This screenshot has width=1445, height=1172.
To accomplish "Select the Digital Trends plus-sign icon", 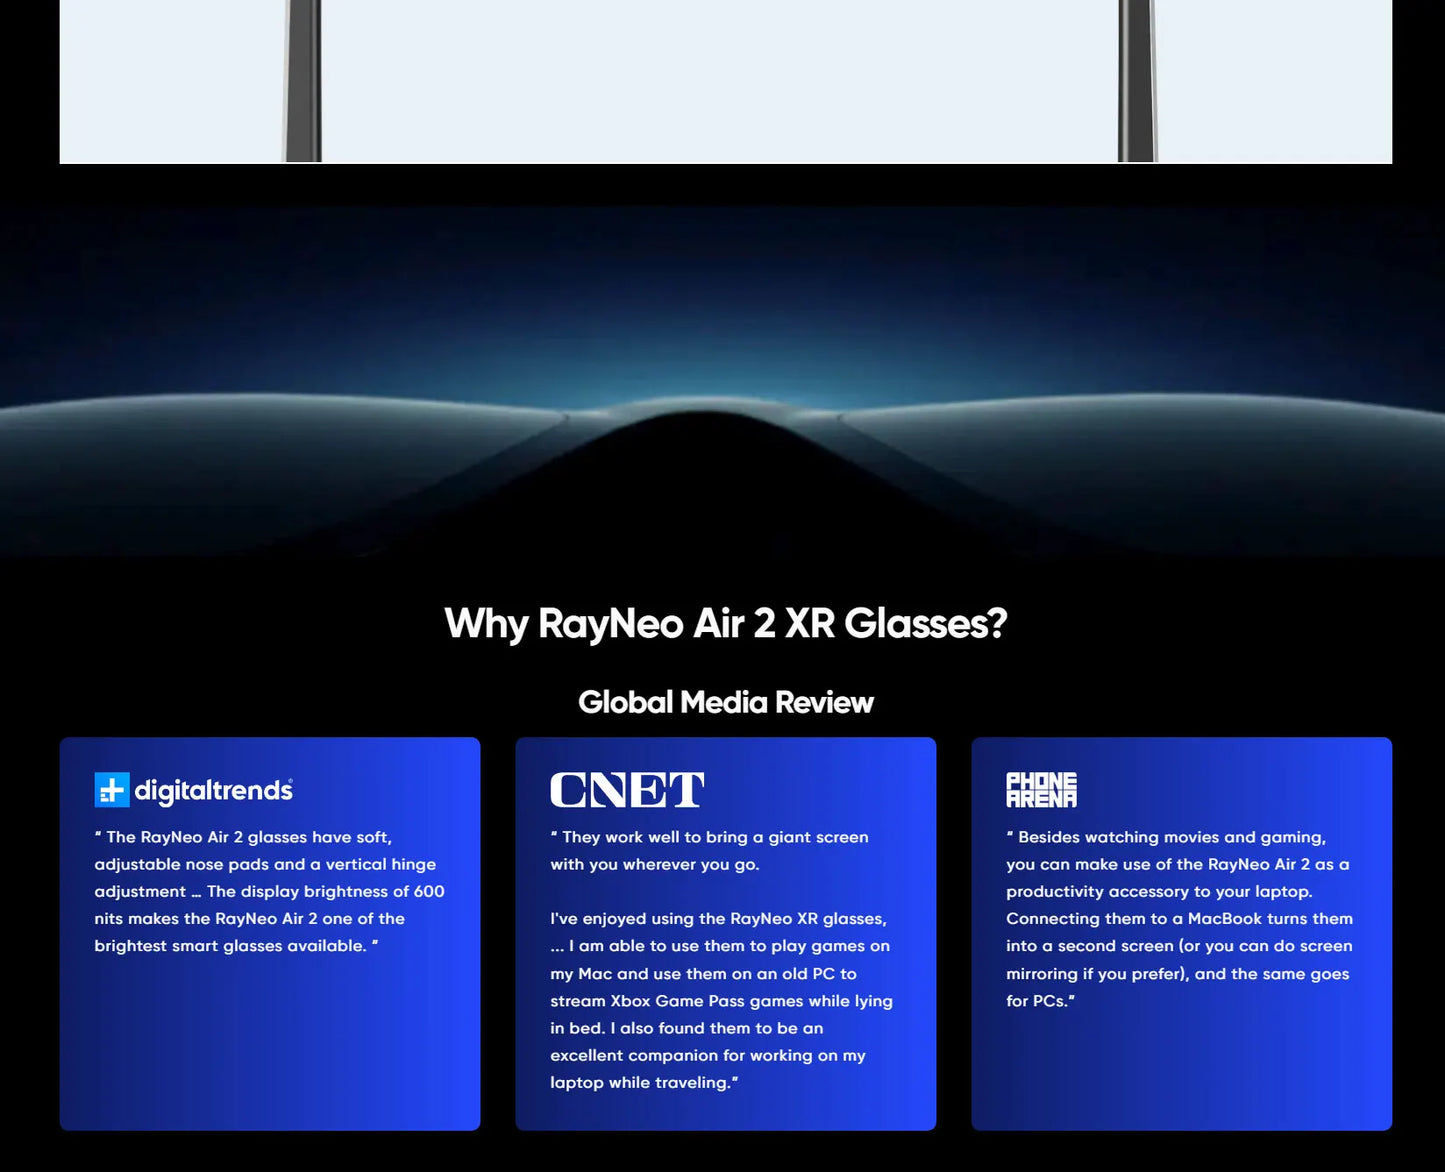I will [111, 790].
